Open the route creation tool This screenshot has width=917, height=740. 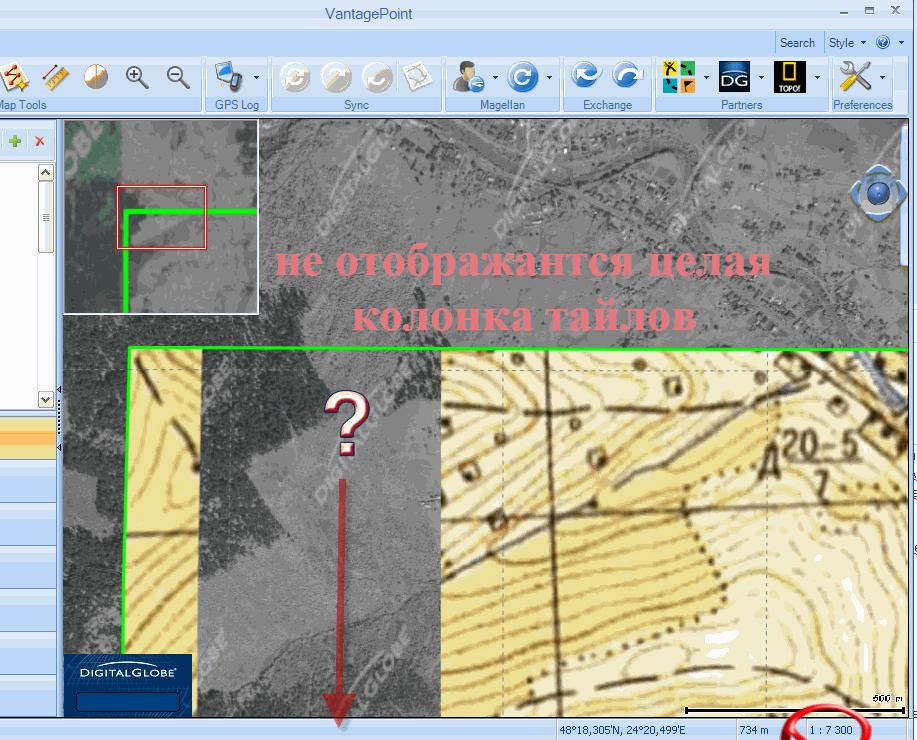[x=14, y=77]
